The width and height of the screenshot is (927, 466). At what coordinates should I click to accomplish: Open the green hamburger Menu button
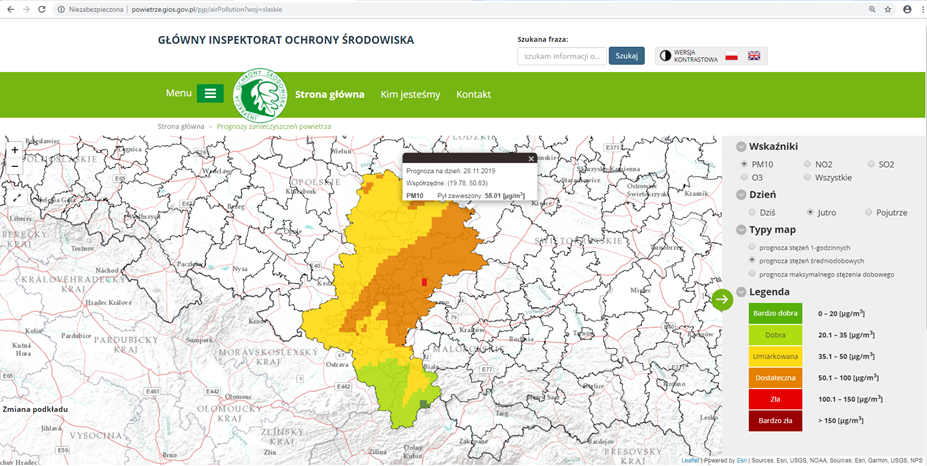[x=210, y=94]
